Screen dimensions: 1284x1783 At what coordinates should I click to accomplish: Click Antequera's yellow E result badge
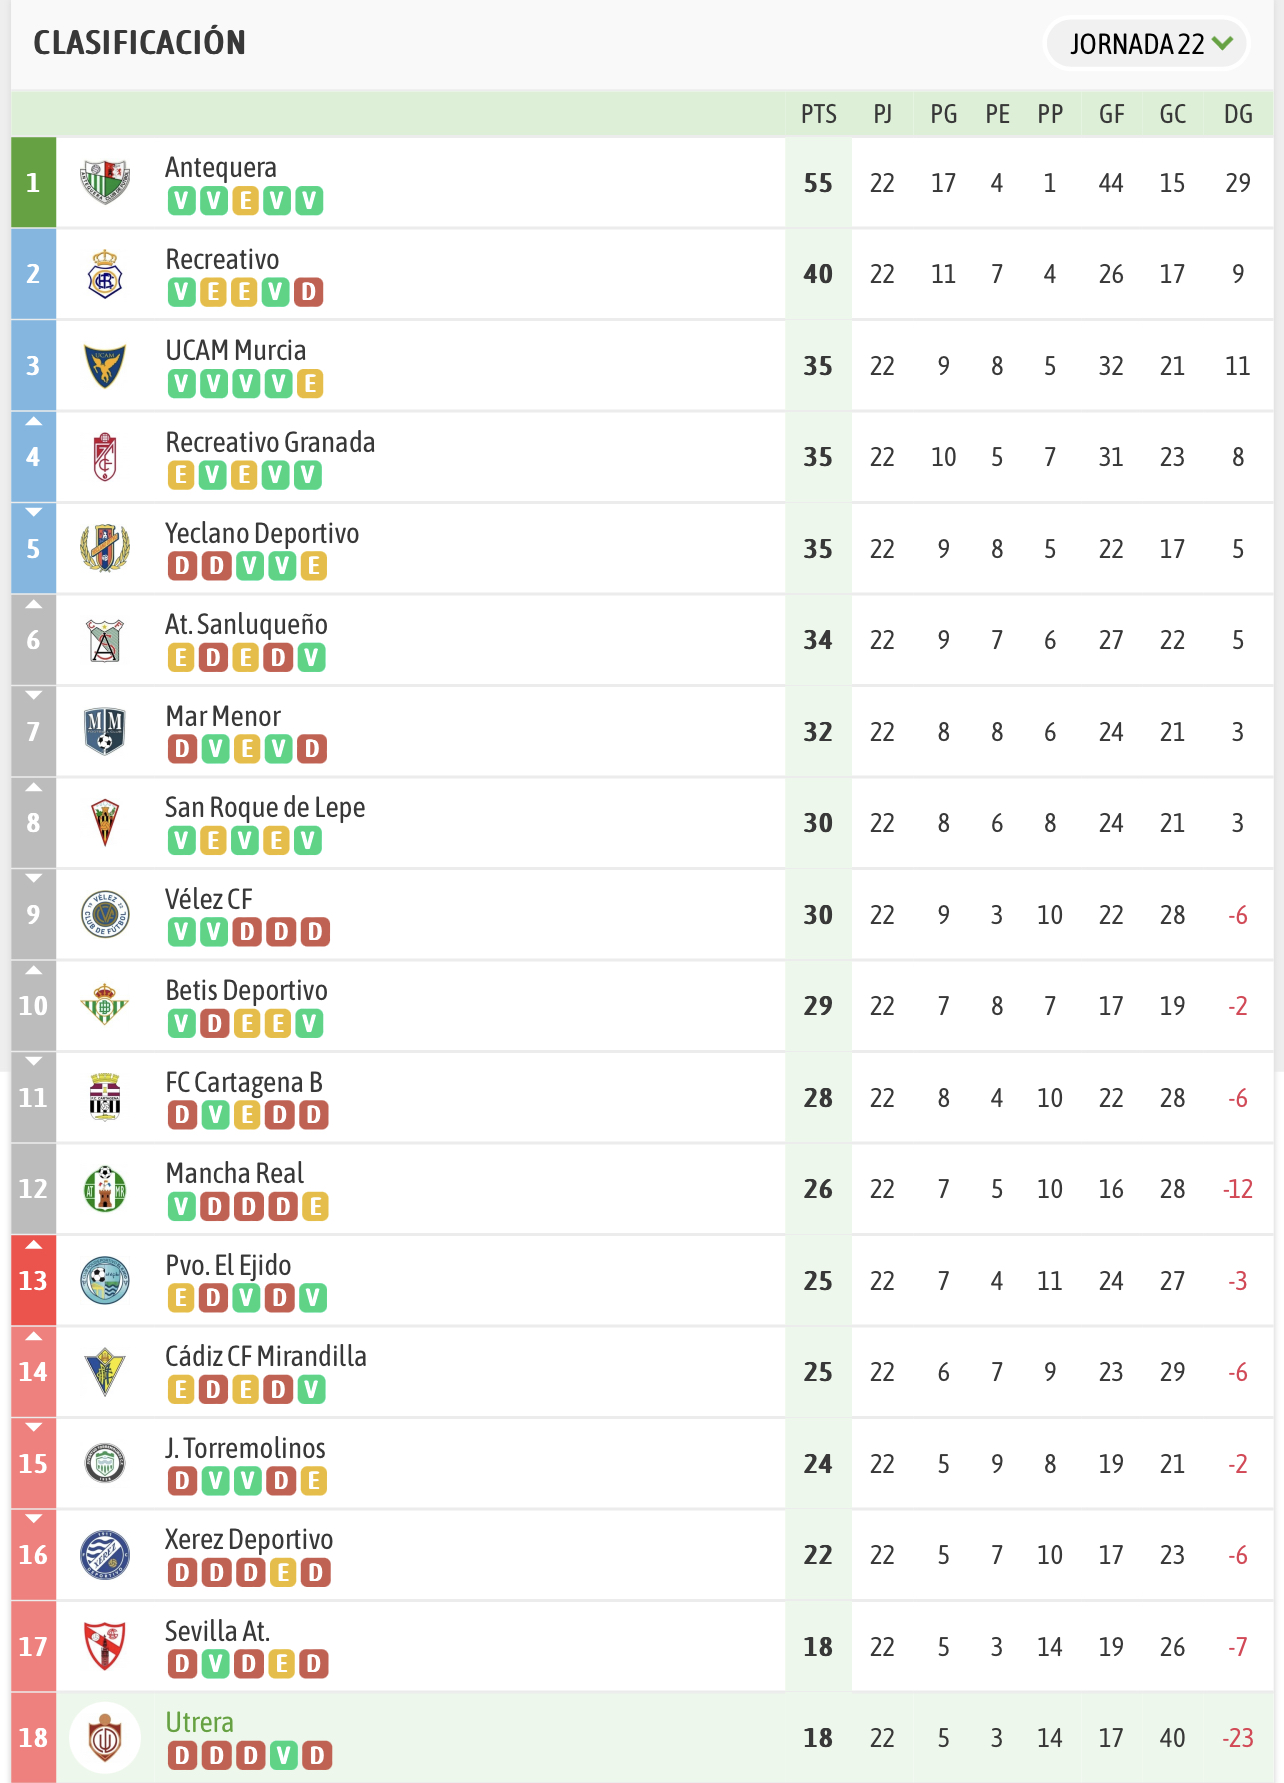click(x=245, y=201)
